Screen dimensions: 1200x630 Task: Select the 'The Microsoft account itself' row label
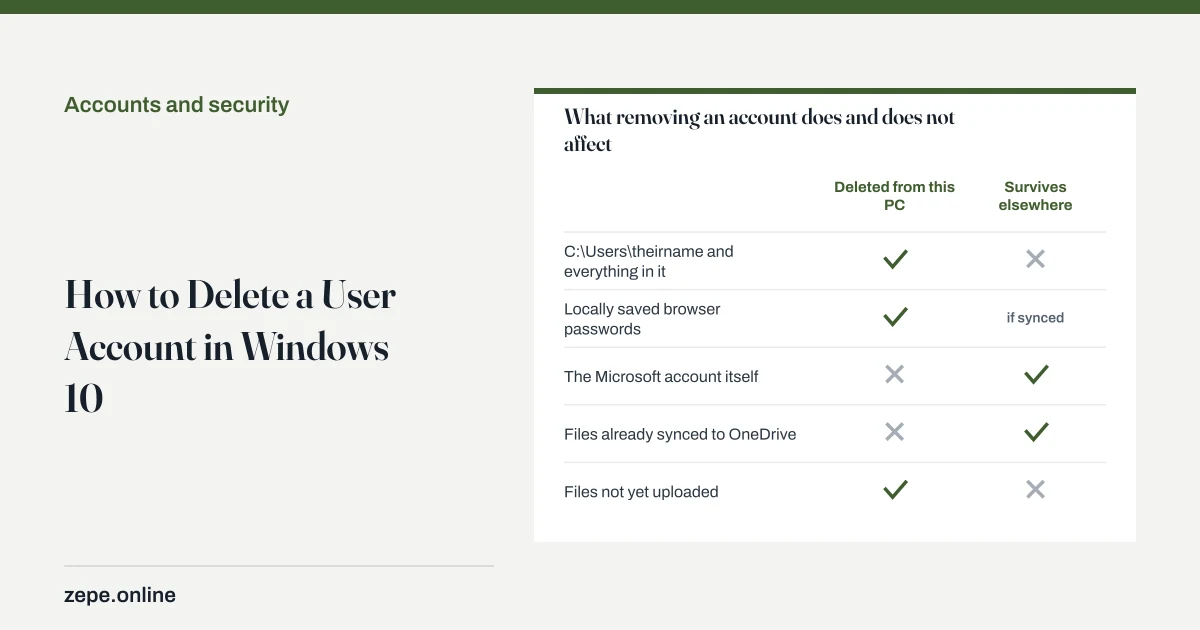click(x=661, y=377)
